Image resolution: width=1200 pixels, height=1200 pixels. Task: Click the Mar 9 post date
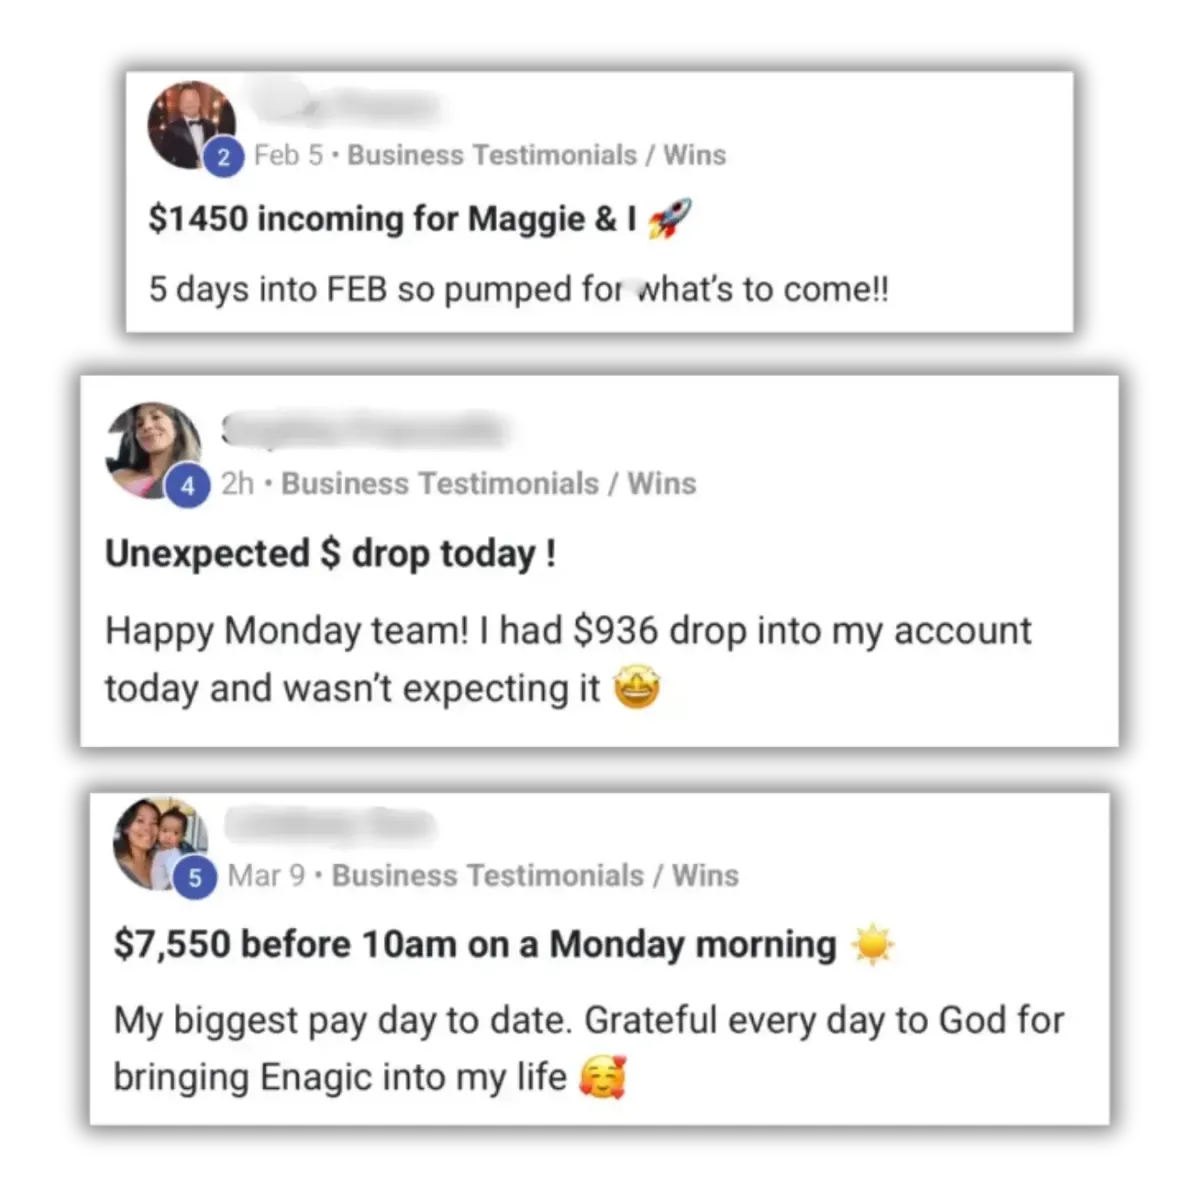pyautogui.click(x=266, y=875)
